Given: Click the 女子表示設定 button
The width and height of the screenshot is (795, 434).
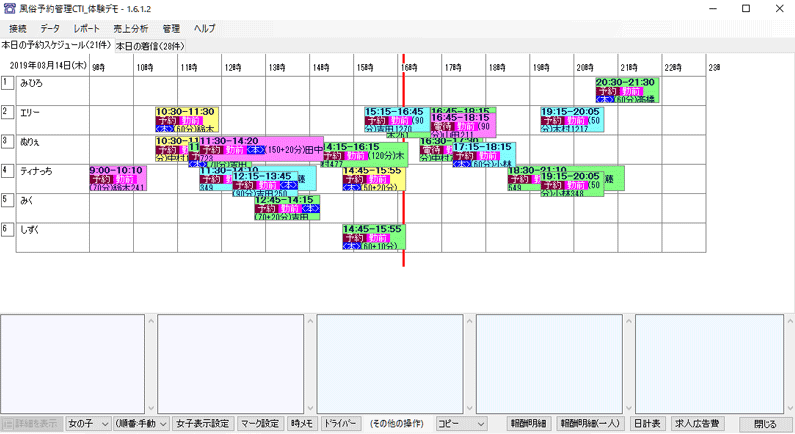Looking at the screenshot, I should [x=203, y=424].
